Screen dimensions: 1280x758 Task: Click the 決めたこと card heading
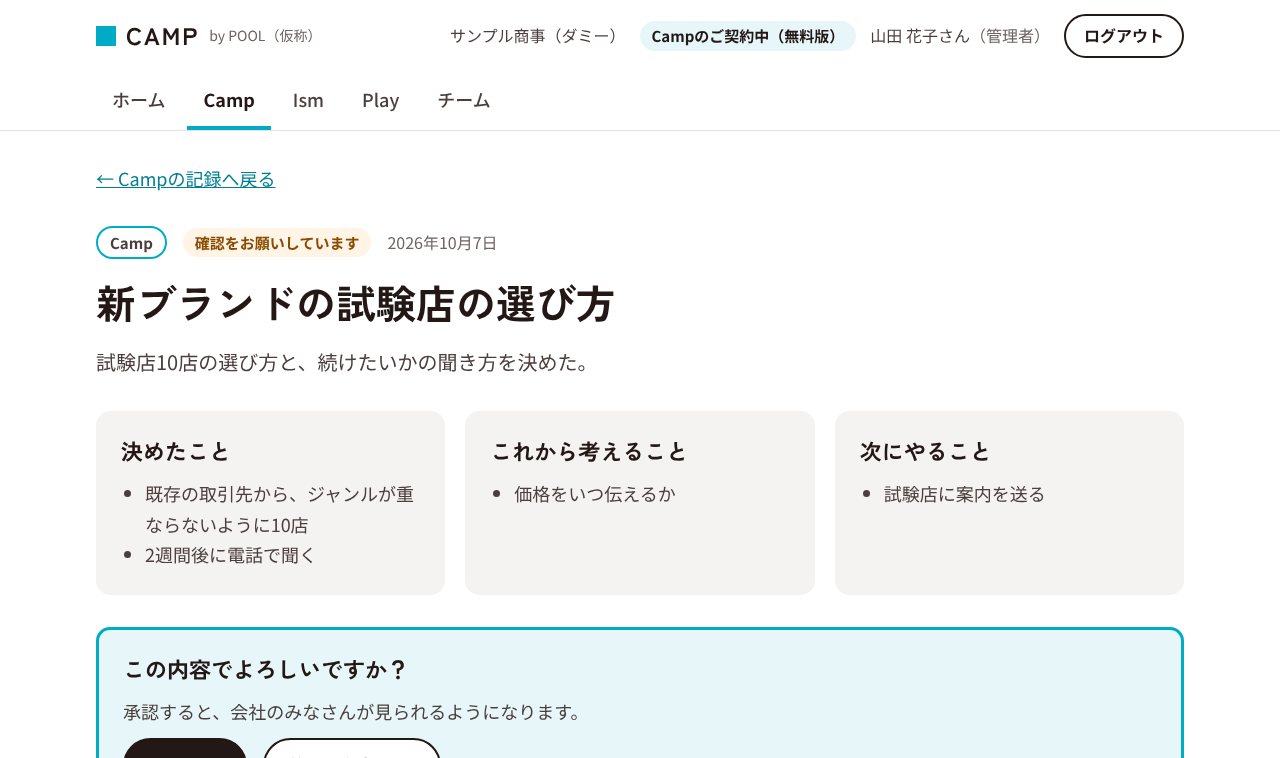176,451
